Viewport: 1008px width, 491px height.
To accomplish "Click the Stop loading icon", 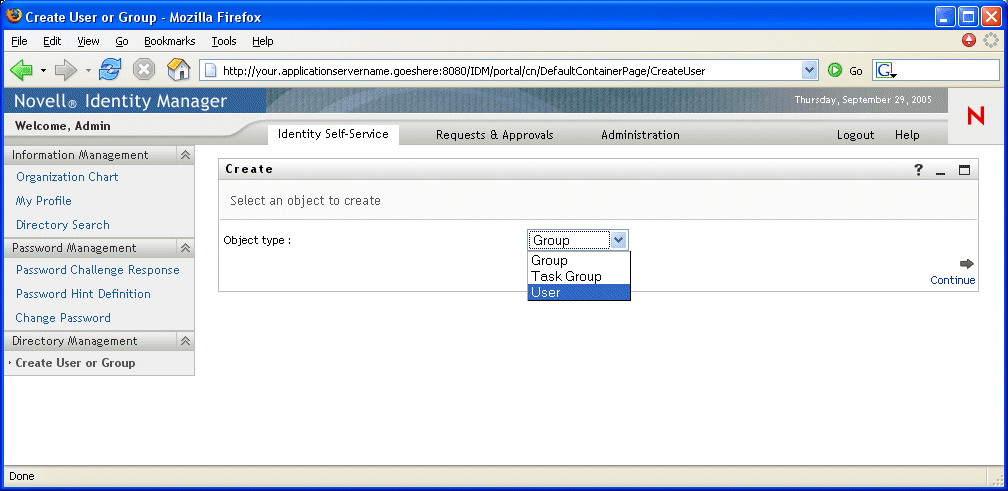I will tap(144, 70).
